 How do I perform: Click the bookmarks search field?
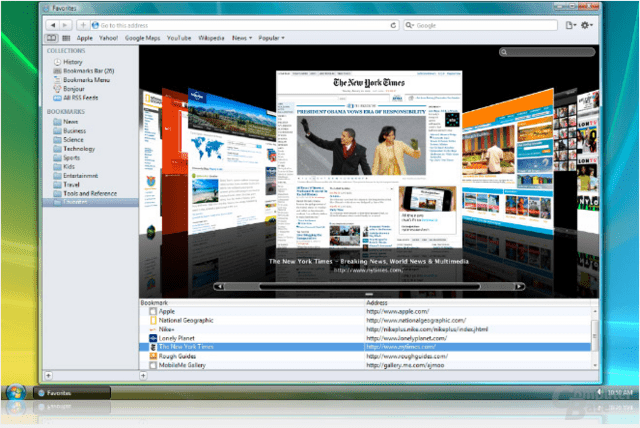coord(547,52)
